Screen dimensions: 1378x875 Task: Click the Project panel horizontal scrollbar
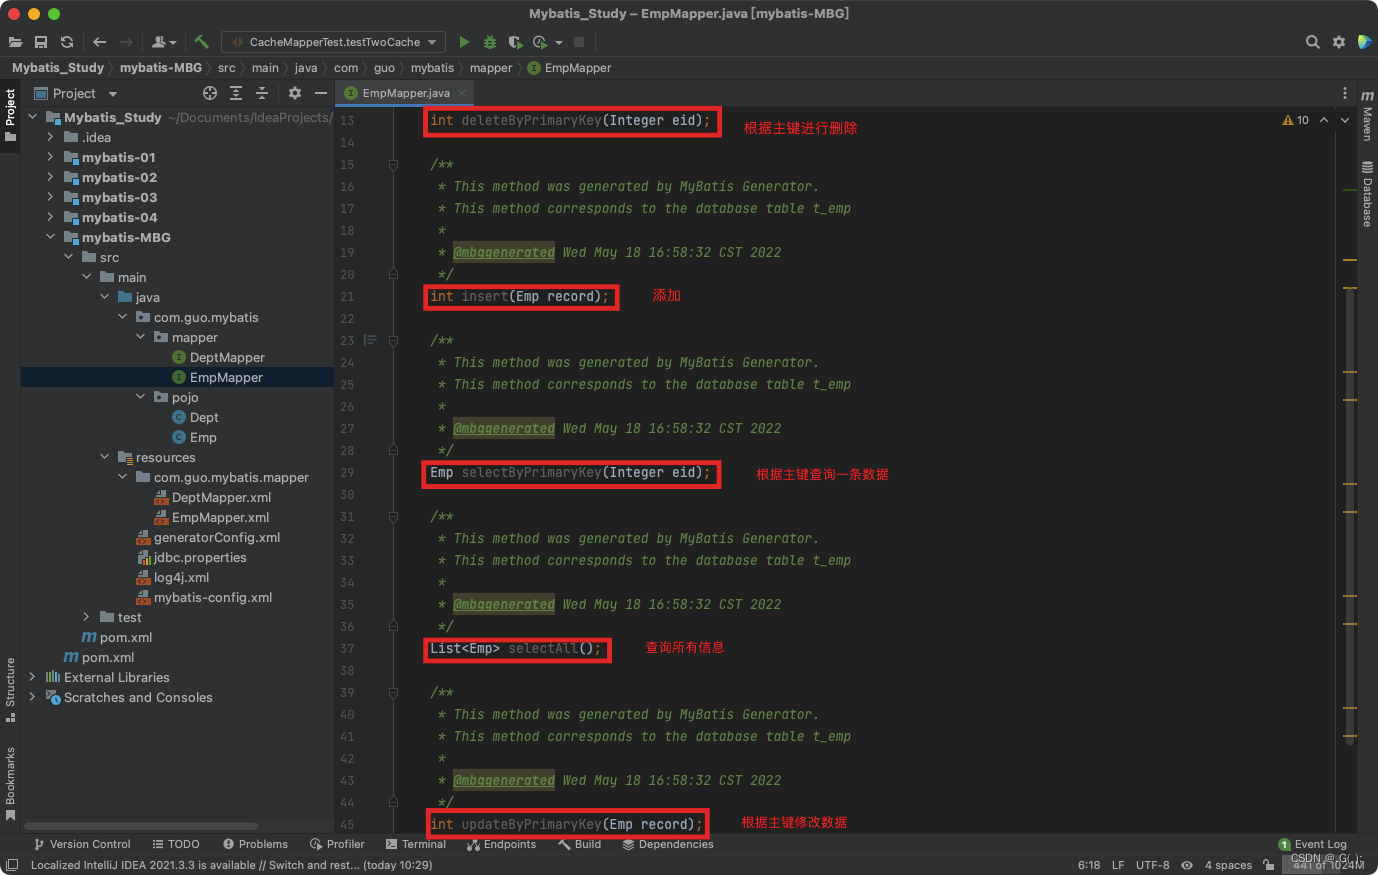141,826
